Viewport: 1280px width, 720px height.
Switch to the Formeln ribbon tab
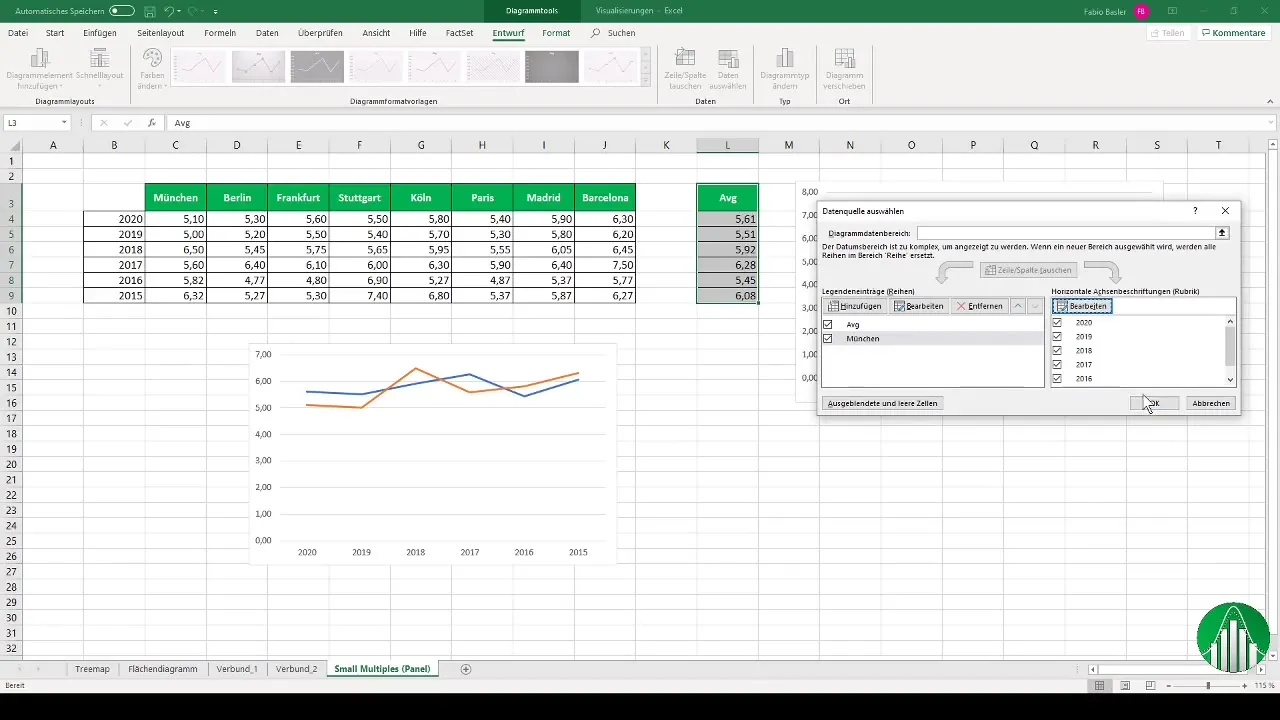pos(220,33)
